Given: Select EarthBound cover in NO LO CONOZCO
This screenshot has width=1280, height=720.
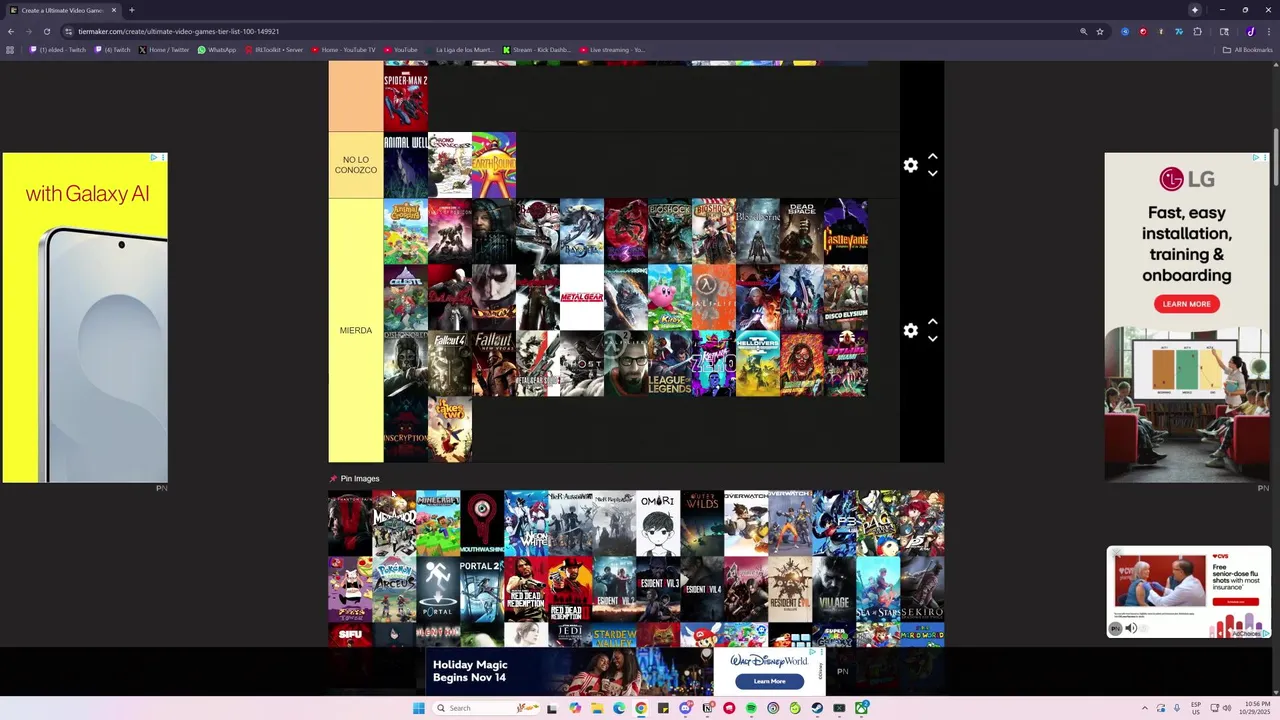Looking at the screenshot, I should coord(494,165).
